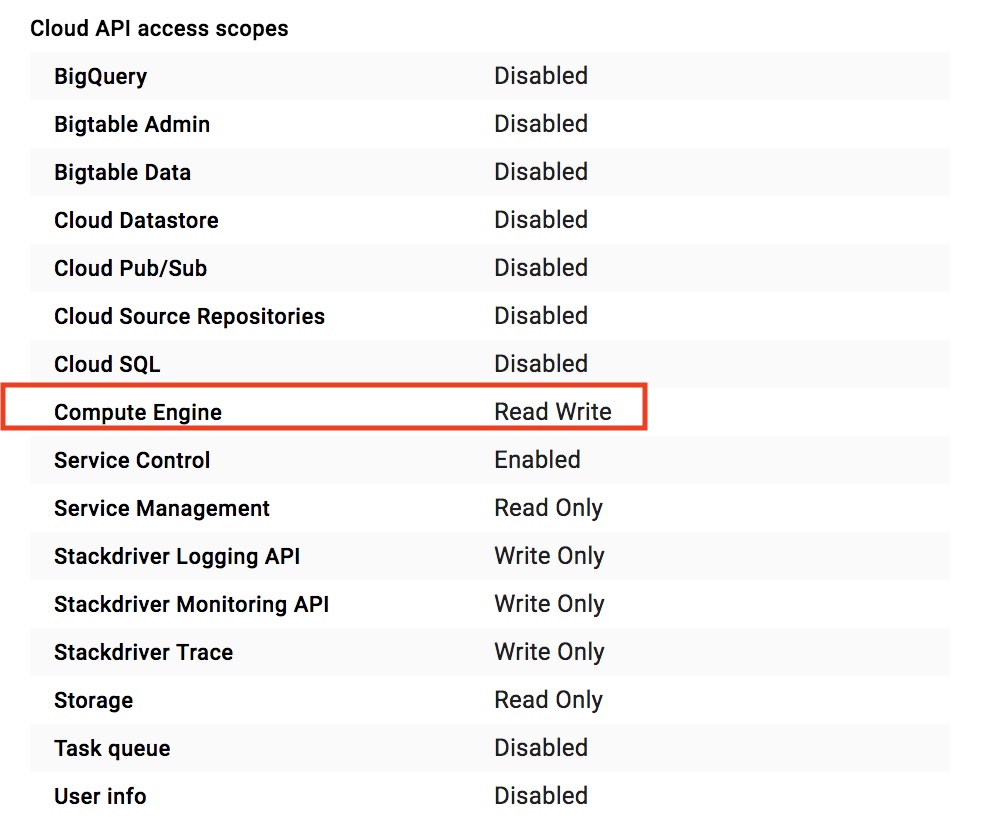Click Disabled status for Cloud SQL
The width and height of the screenshot is (1006, 836).
pyautogui.click(x=541, y=364)
